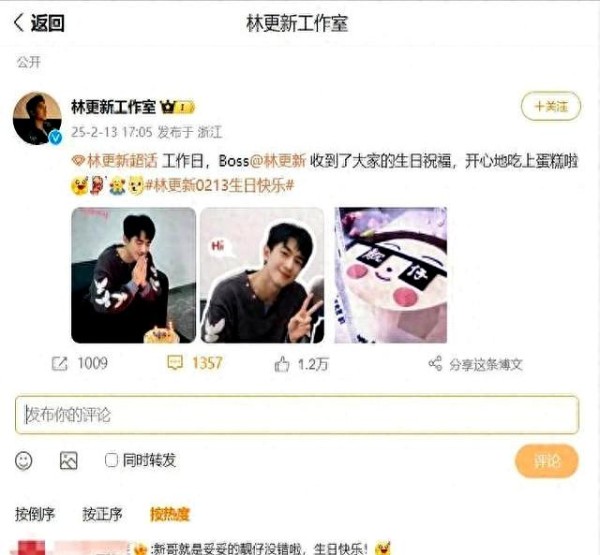
Task: Like the post via thumbs-up icon
Action: [x=282, y=364]
